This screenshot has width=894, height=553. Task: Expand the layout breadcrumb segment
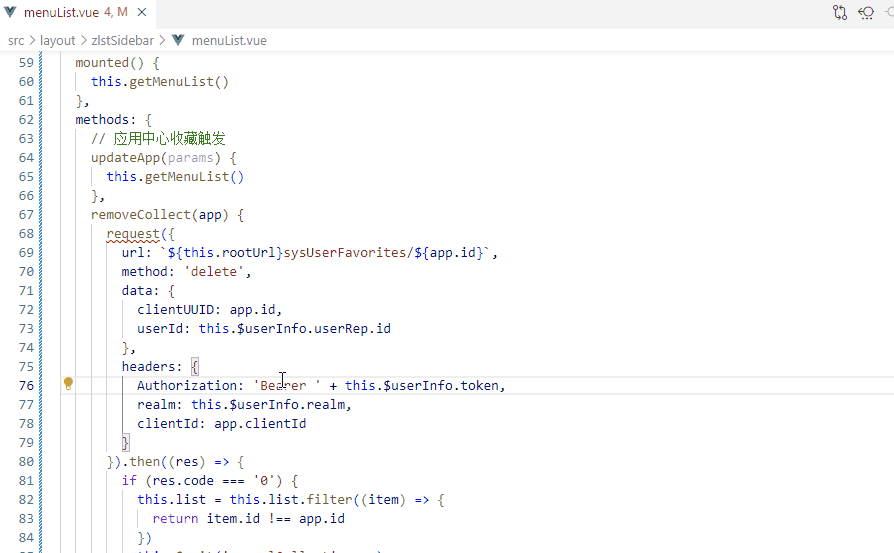click(57, 41)
